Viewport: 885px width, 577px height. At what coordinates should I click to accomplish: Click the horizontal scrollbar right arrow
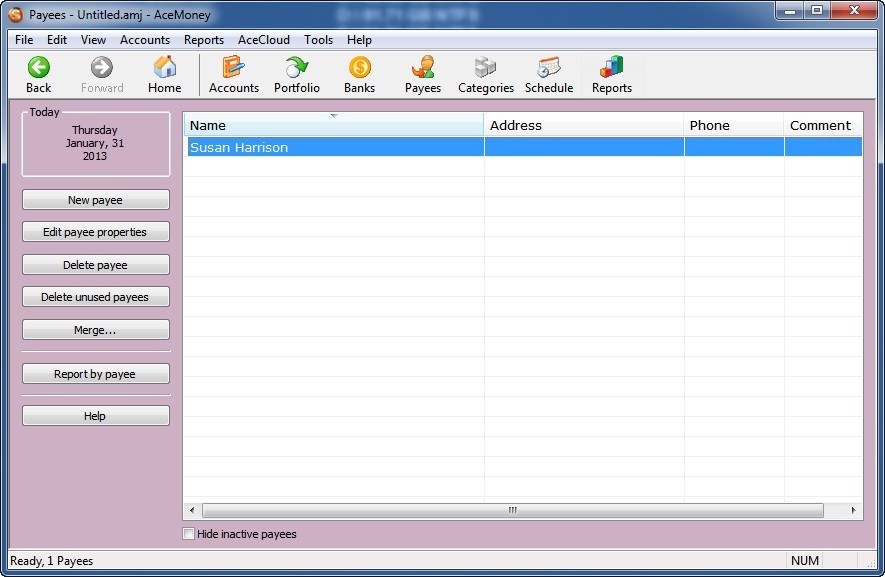[x=853, y=510]
